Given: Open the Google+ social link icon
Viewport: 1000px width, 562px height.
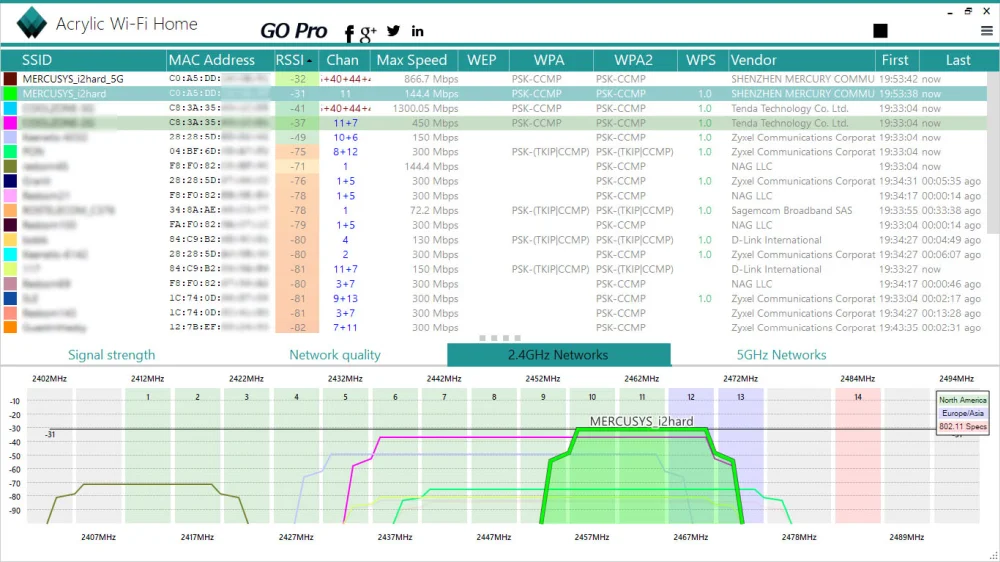Looking at the screenshot, I should coord(368,34).
